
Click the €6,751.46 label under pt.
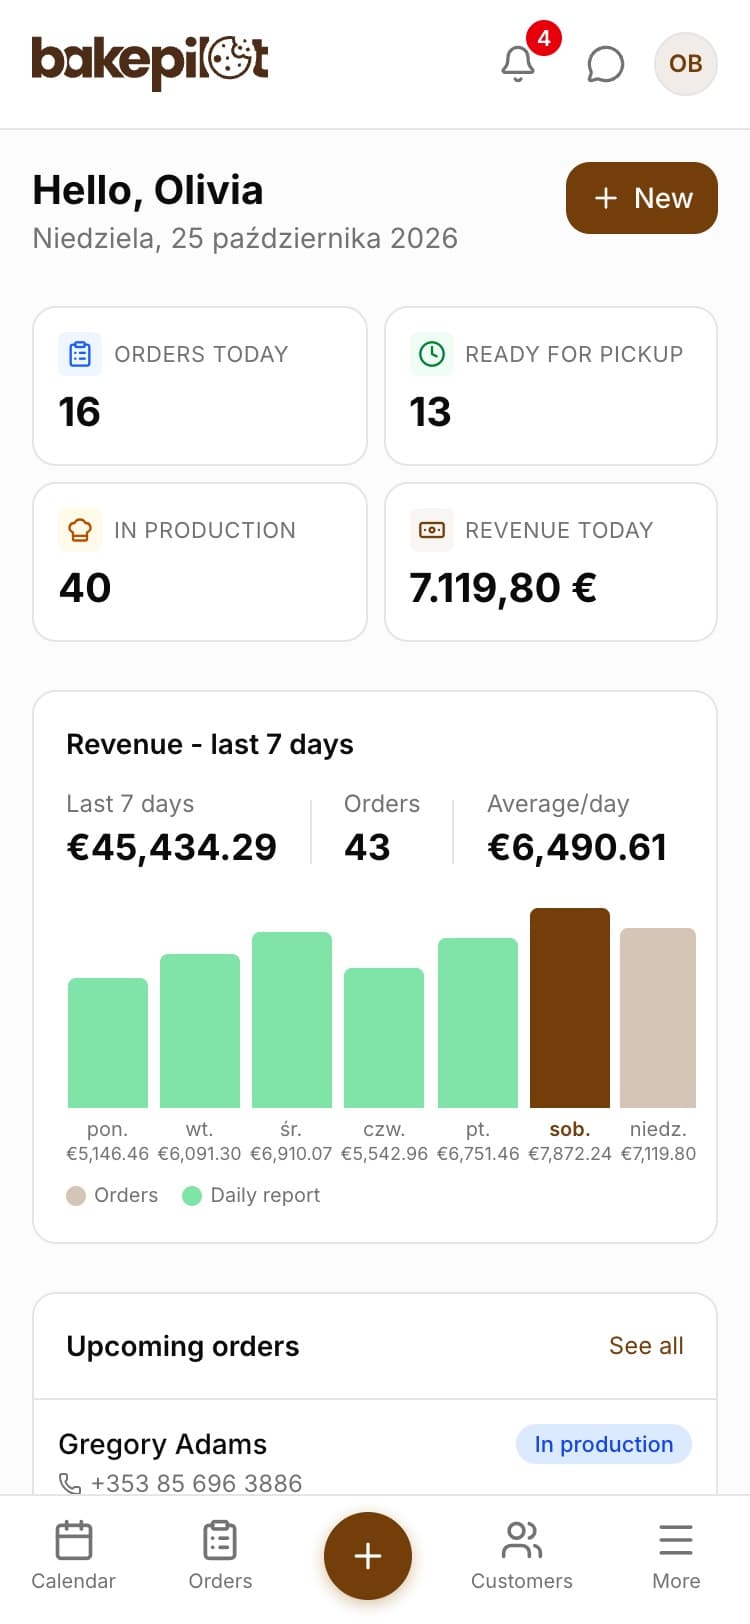pyautogui.click(x=478, y=1153)
